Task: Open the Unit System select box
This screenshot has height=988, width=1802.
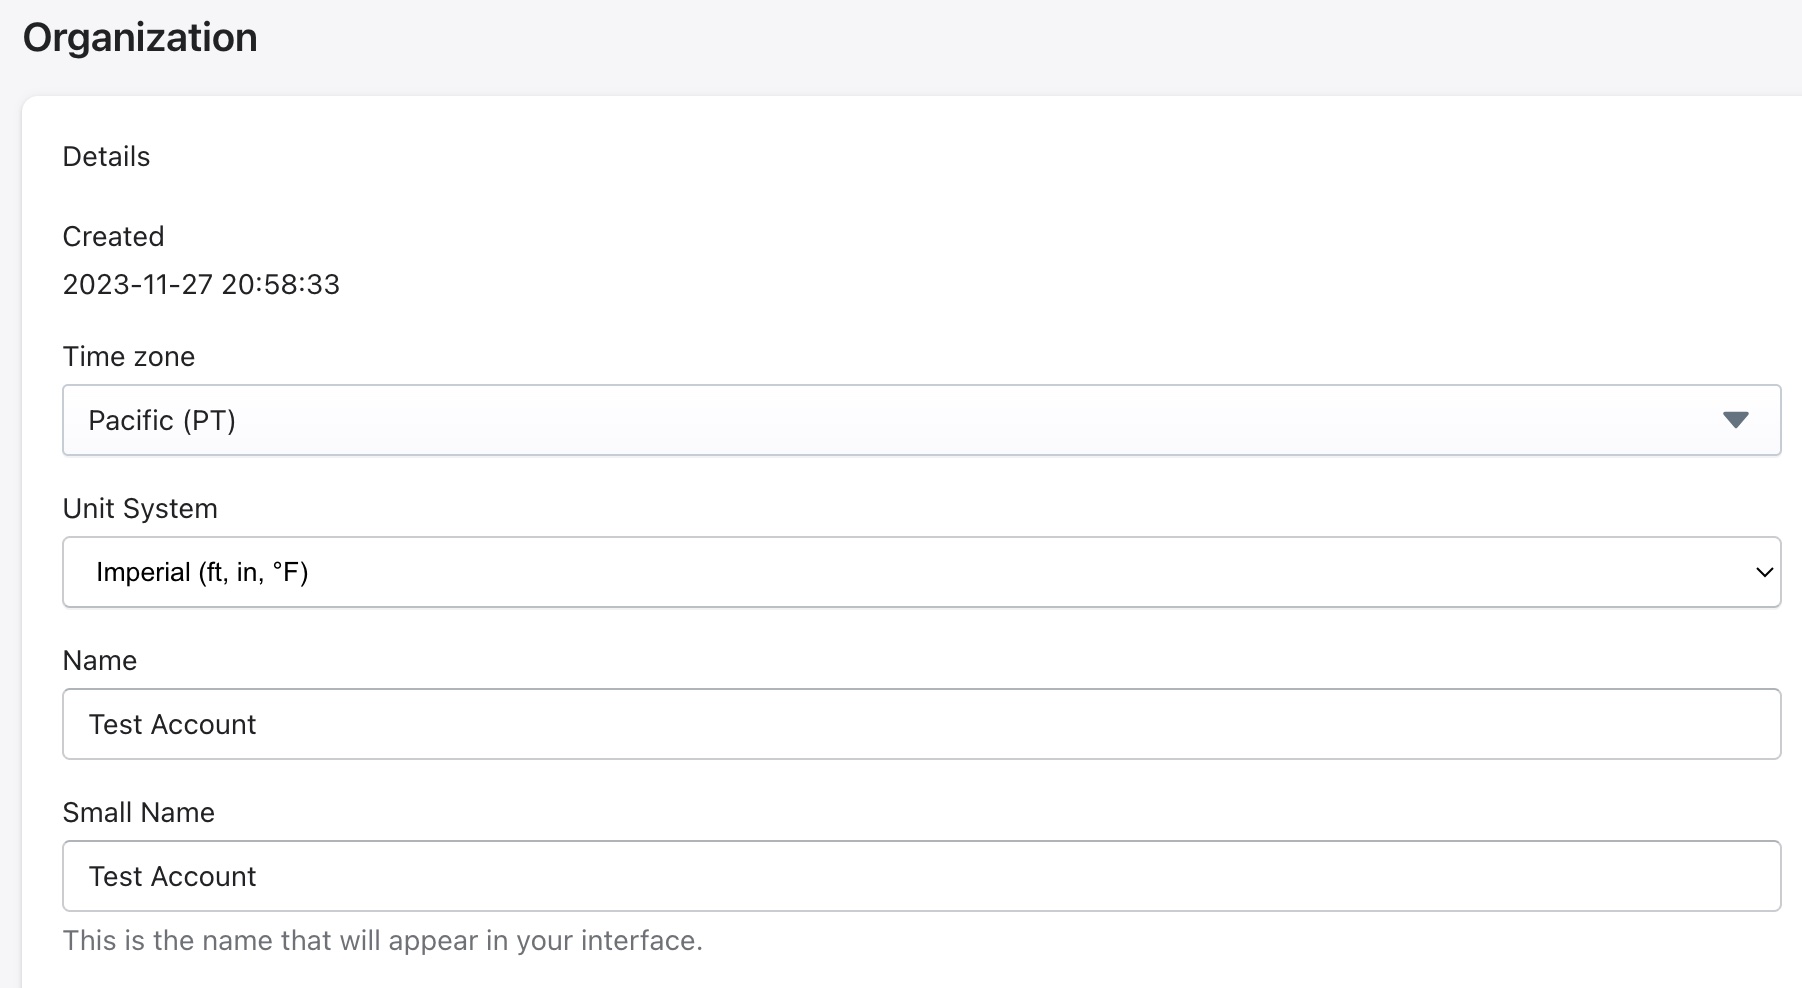Action: [920, 572]
